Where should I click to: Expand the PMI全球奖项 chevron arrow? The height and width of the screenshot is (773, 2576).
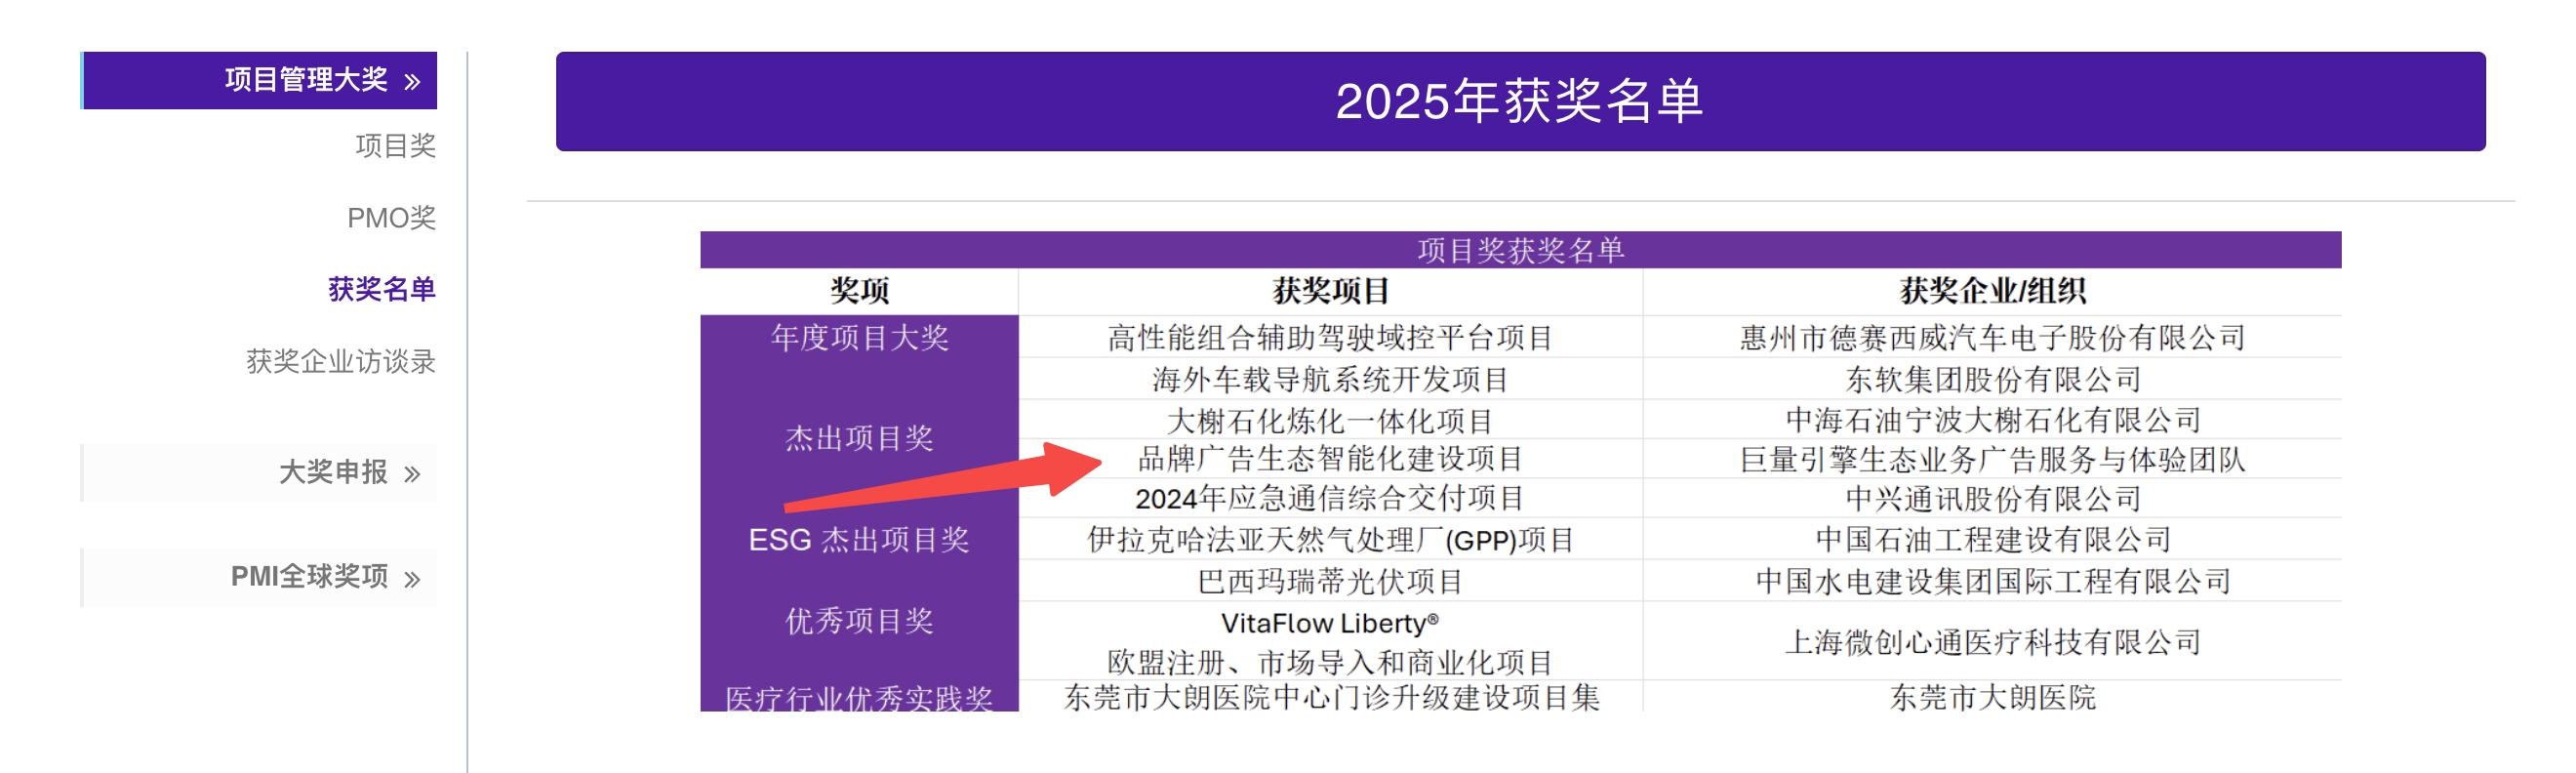click(412, 579)
